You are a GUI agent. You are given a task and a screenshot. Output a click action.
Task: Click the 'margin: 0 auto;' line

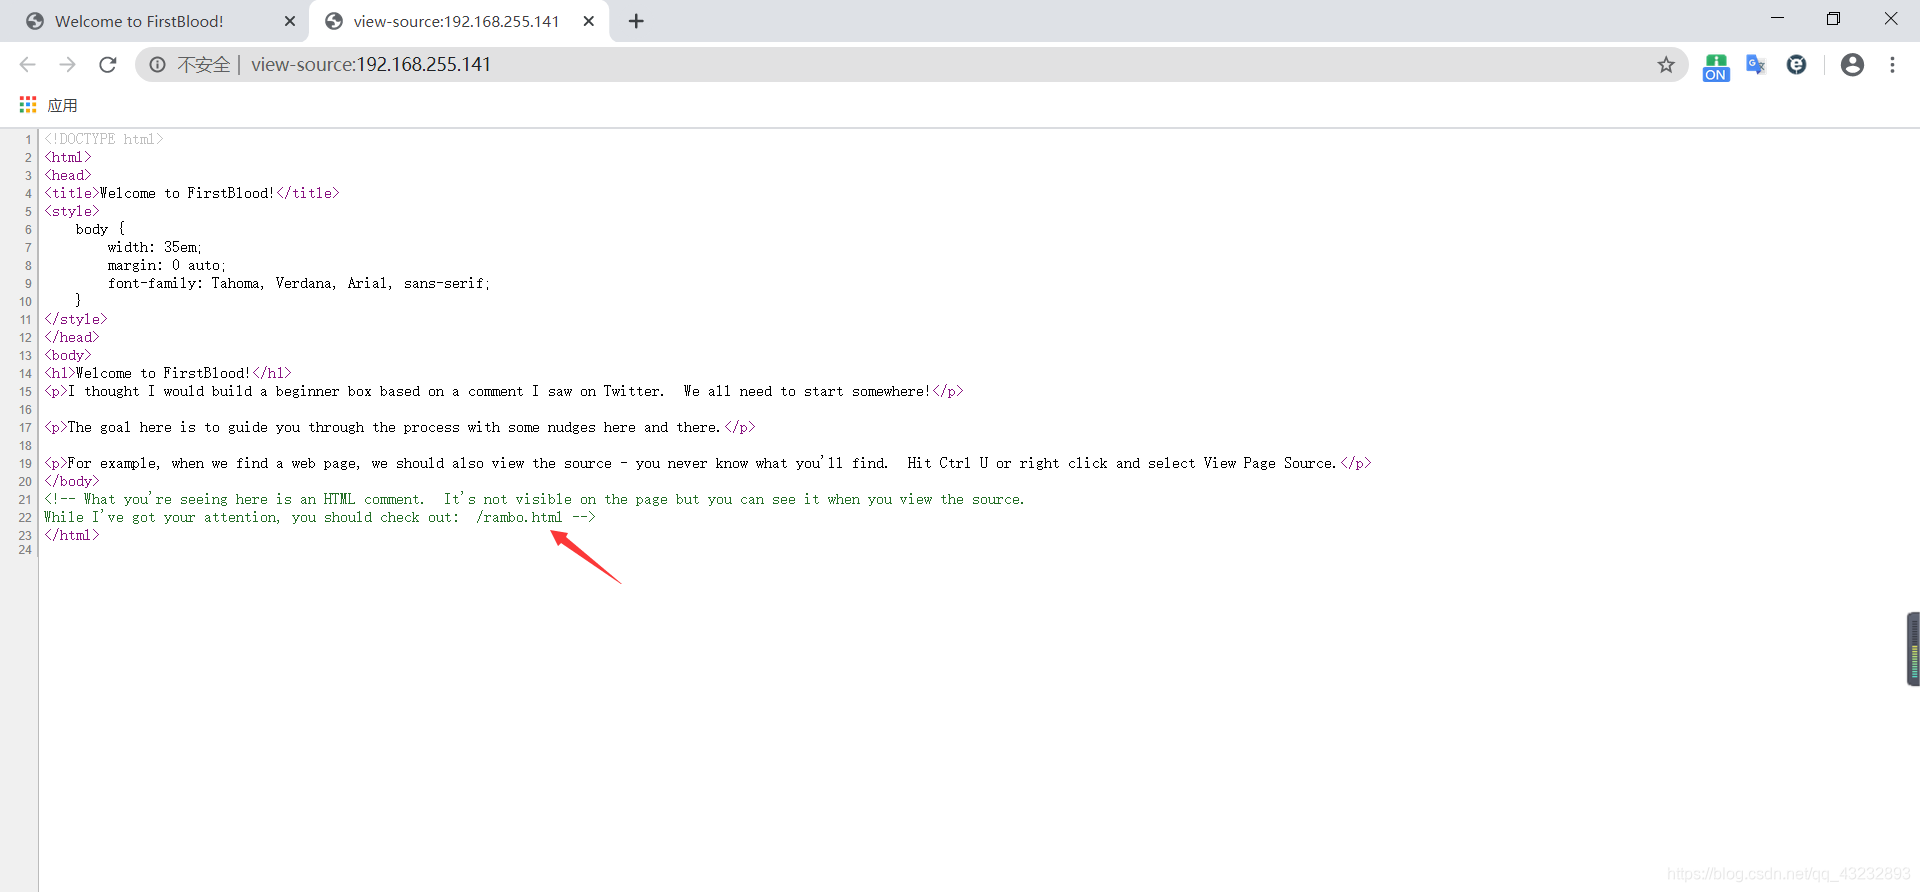[x=167, y=265]
